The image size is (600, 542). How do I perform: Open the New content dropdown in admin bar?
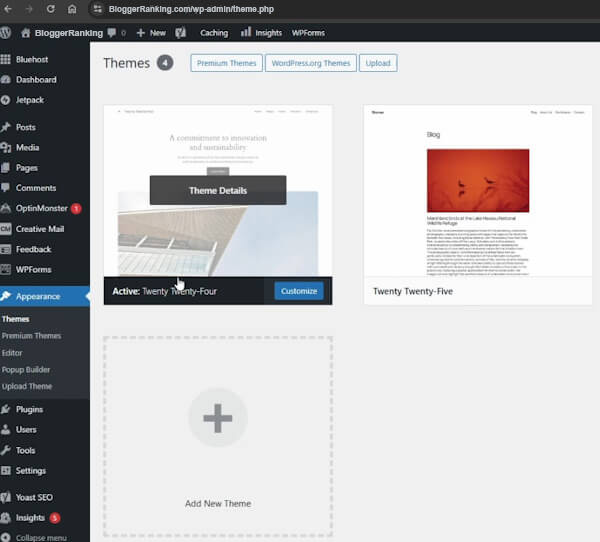click(x=150, y=32)
